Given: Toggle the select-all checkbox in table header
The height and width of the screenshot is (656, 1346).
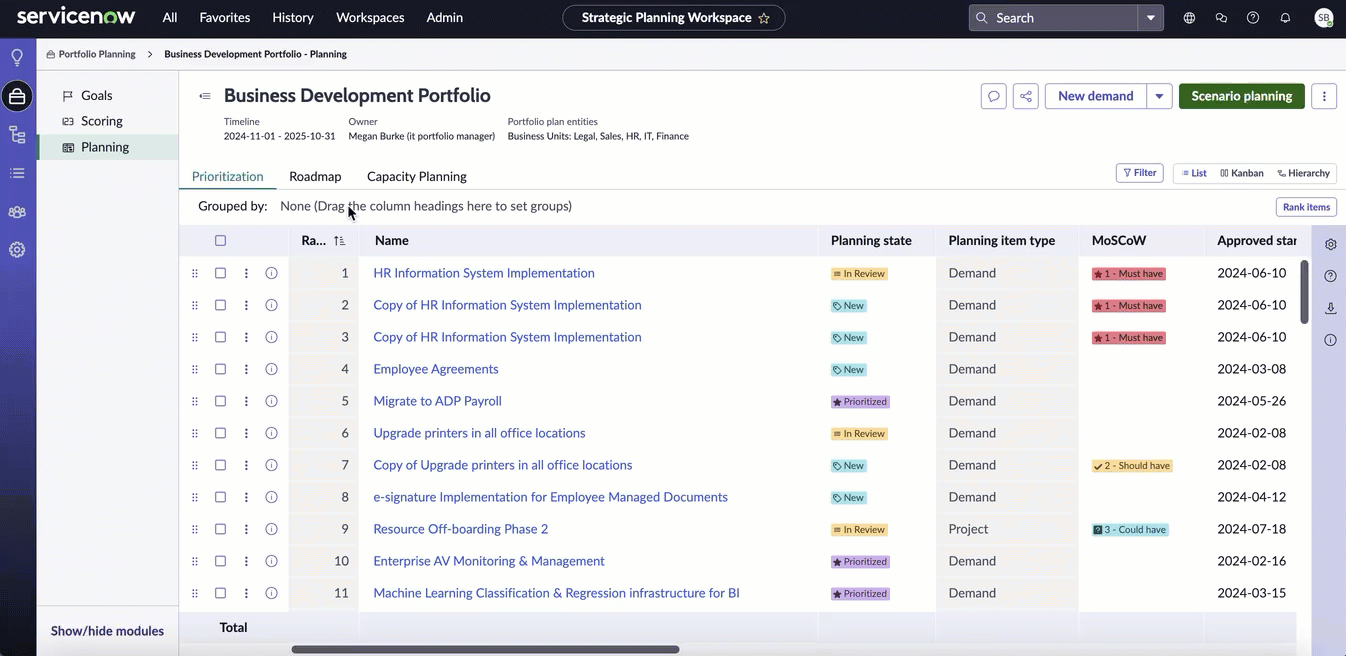Looking at the screenshot, I should 220,241.
